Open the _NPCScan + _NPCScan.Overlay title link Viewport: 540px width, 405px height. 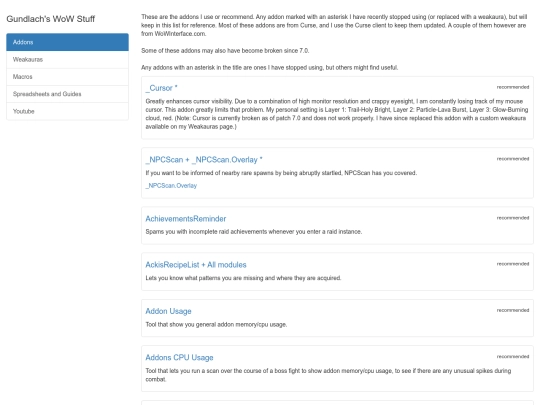click(x=204, y=160)
